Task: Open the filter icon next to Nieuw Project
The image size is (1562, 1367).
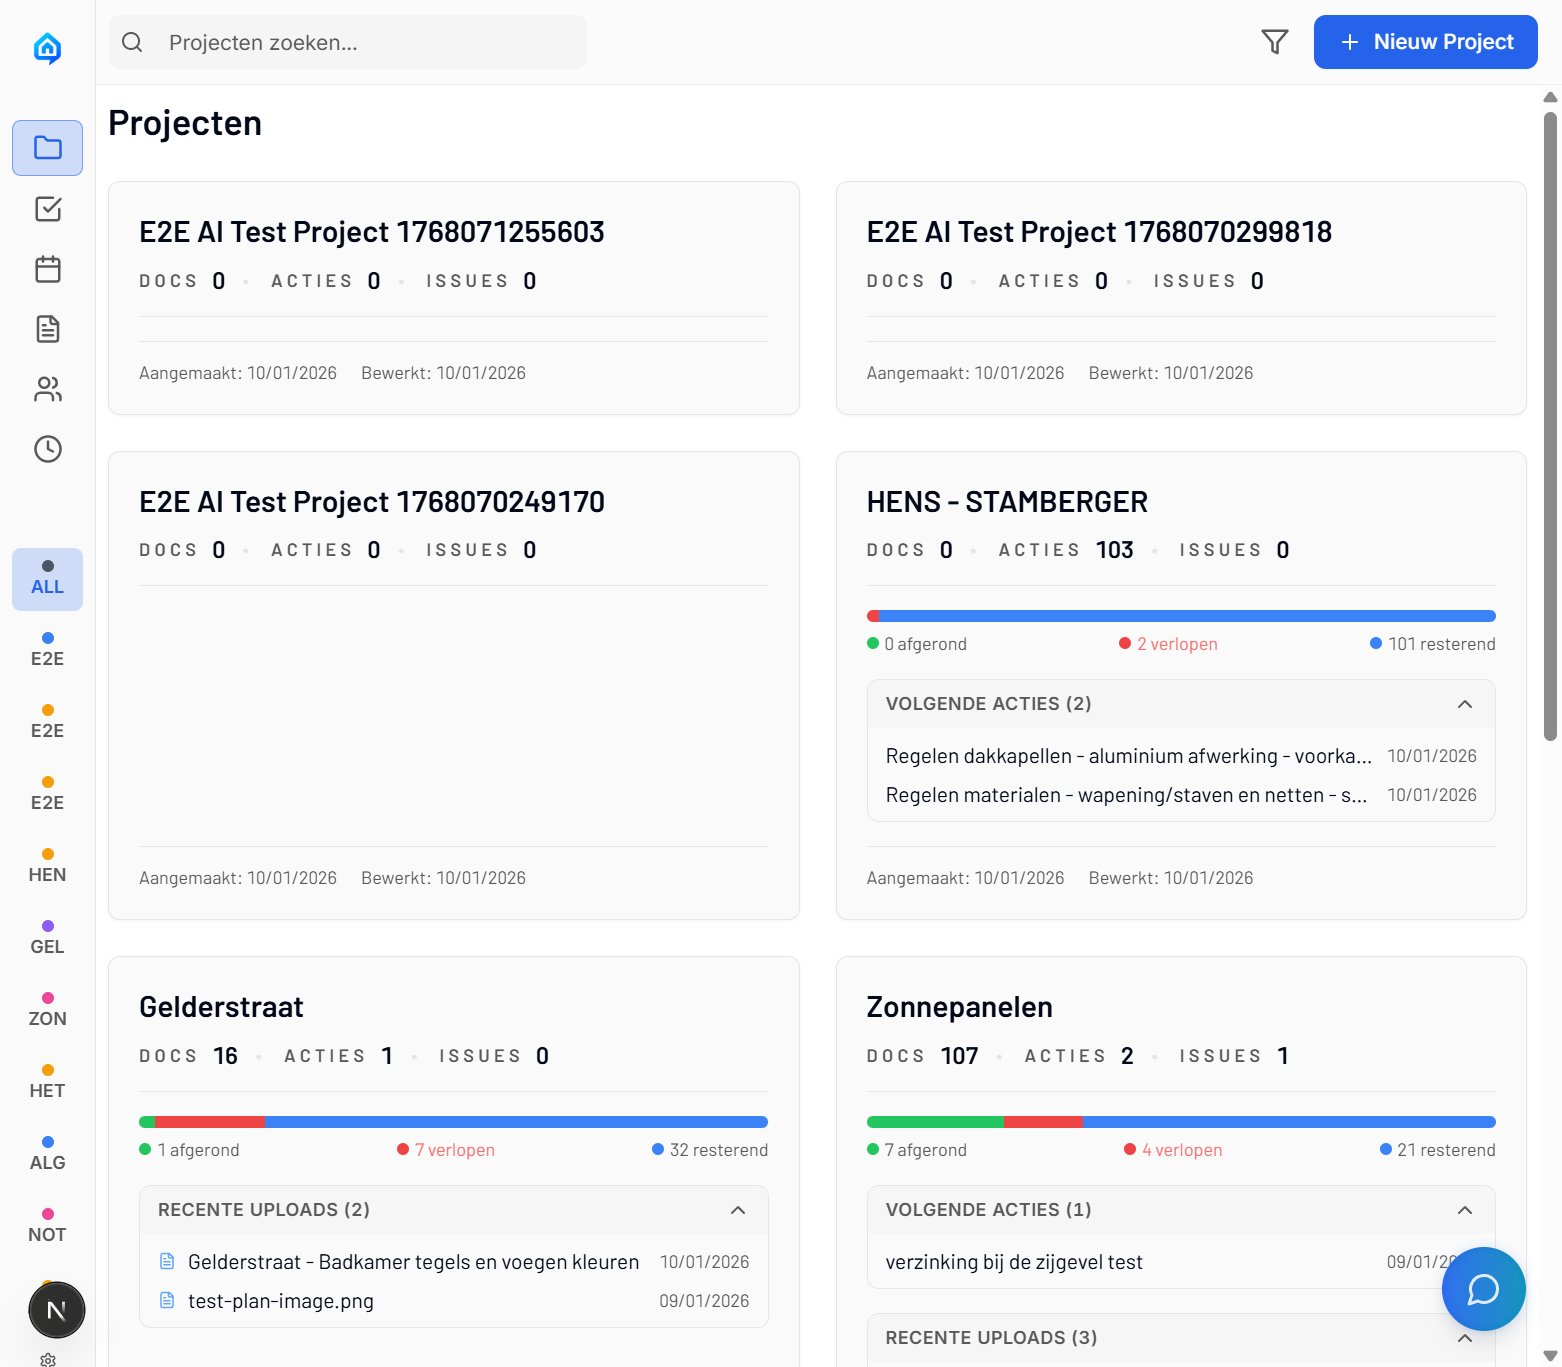Action: (x=1274, y=42)
